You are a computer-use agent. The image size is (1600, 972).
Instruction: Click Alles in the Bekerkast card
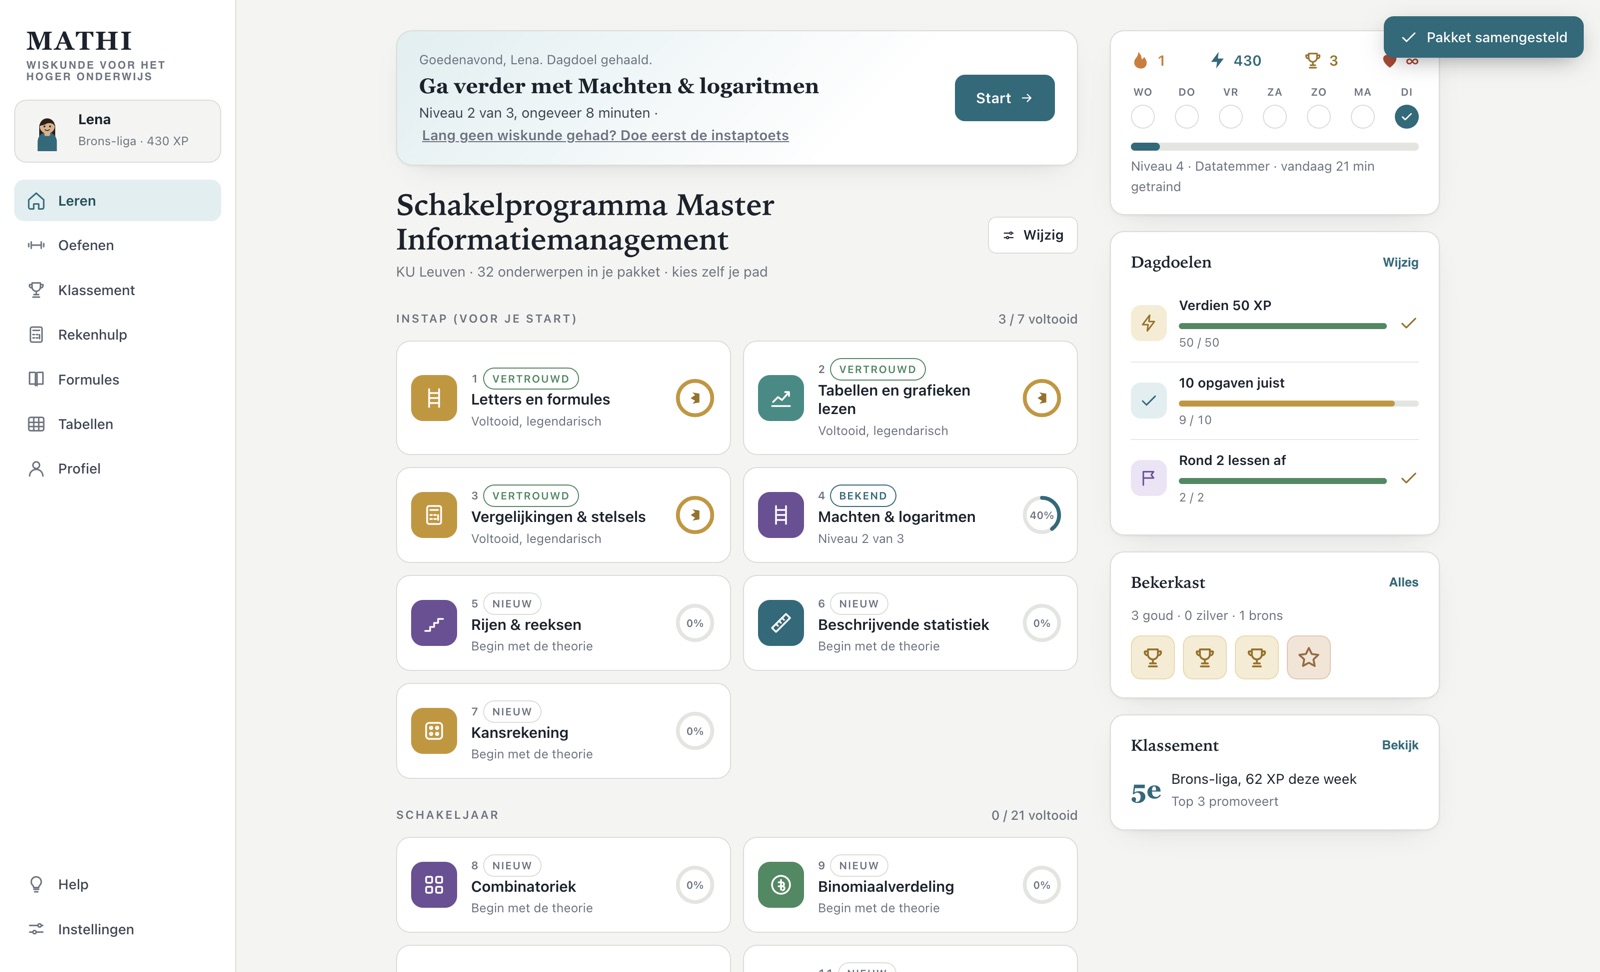[1403, 582]
